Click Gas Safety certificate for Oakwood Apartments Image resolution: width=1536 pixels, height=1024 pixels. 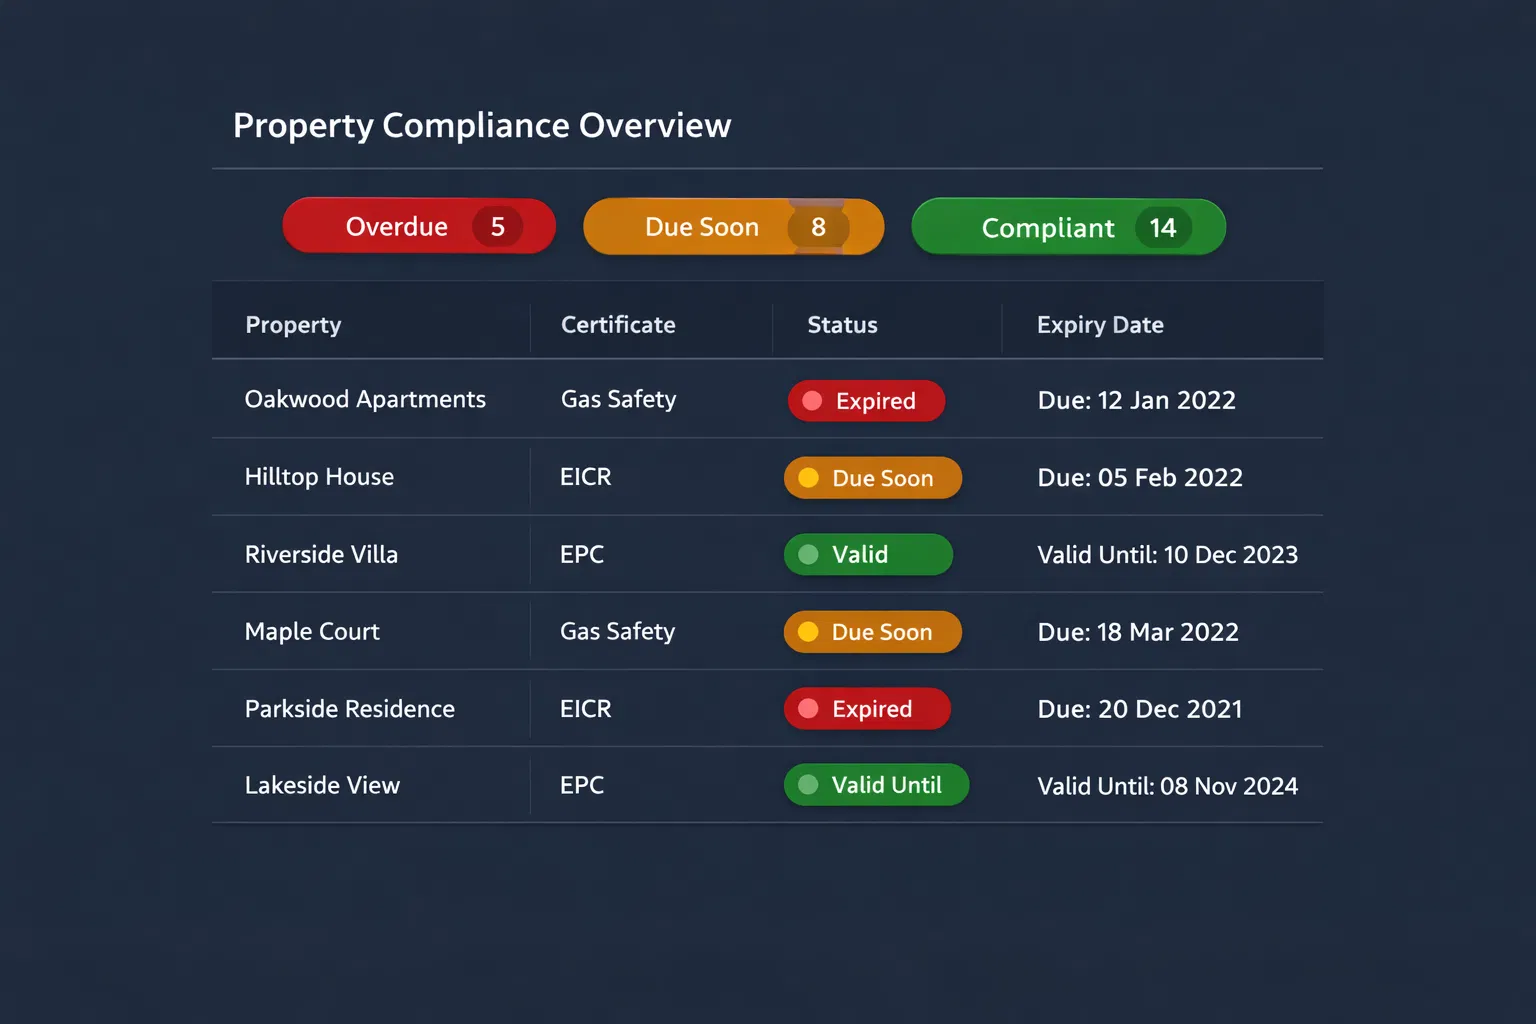tap(618, 399)
